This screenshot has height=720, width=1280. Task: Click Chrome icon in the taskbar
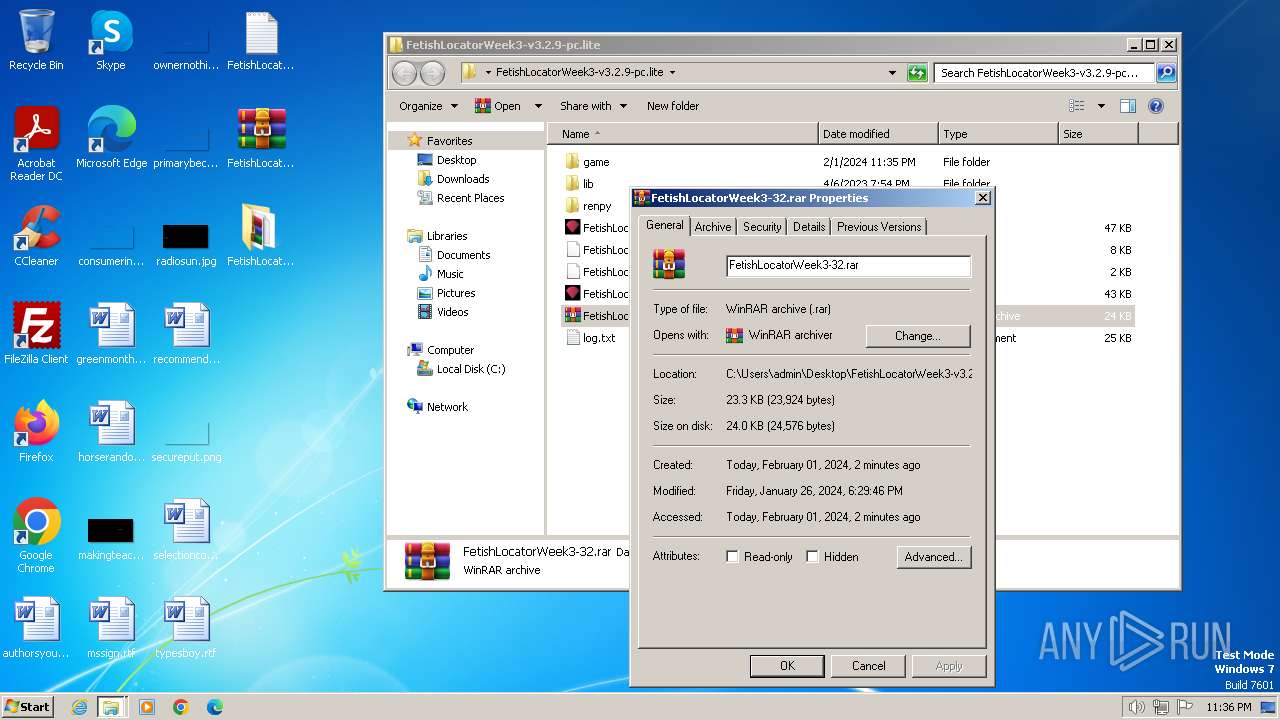point(180,707)
